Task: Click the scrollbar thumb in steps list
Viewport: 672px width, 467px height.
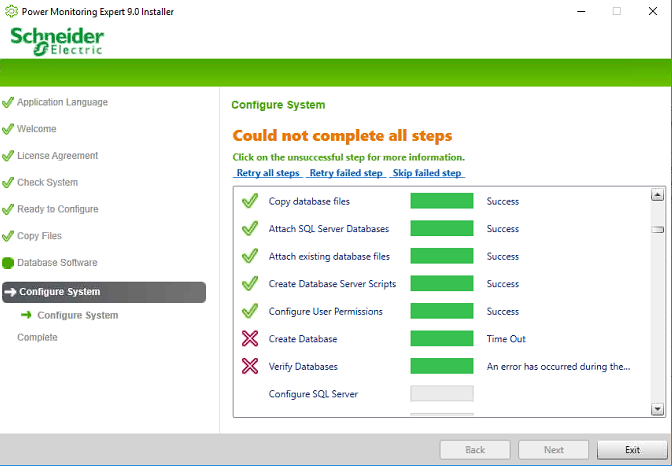Action: point(657,230)
